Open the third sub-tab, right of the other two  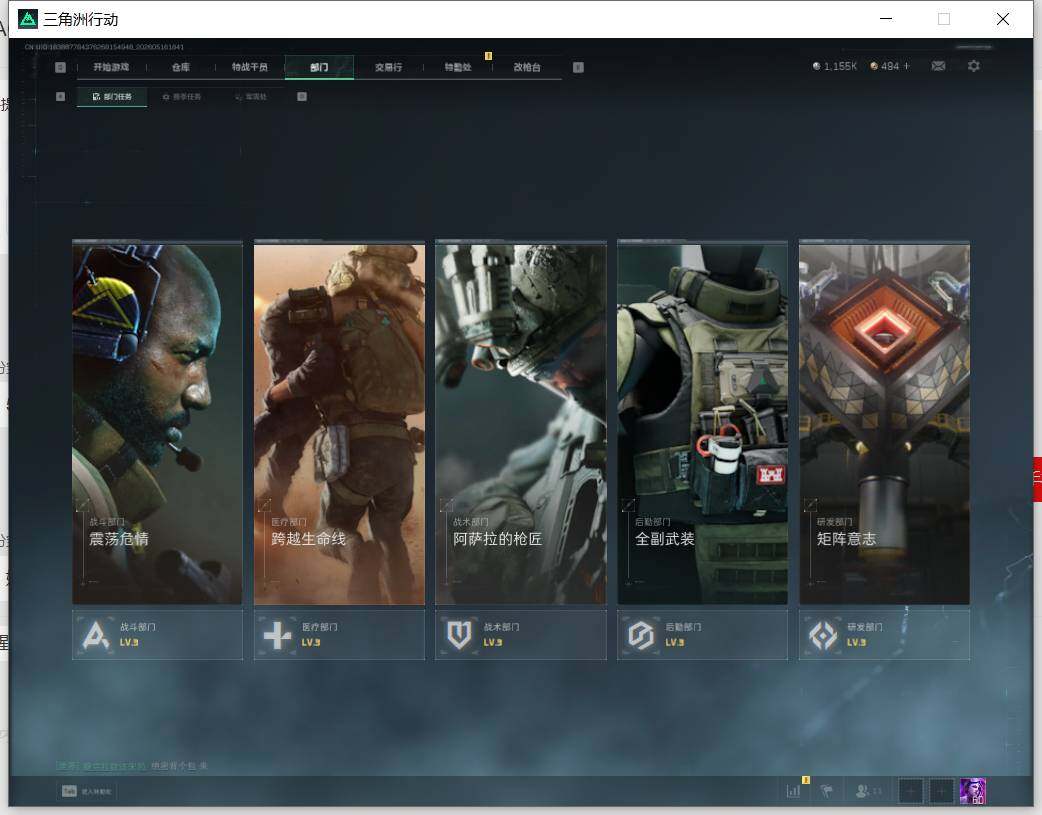[x=251, y=97]
